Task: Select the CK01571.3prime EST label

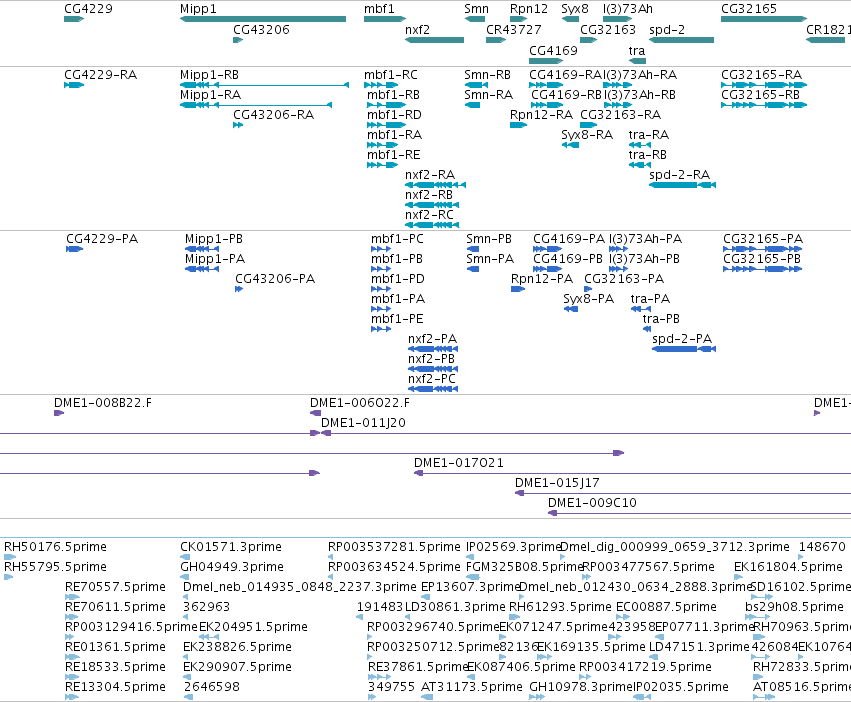Action: (x=231, y=547)
